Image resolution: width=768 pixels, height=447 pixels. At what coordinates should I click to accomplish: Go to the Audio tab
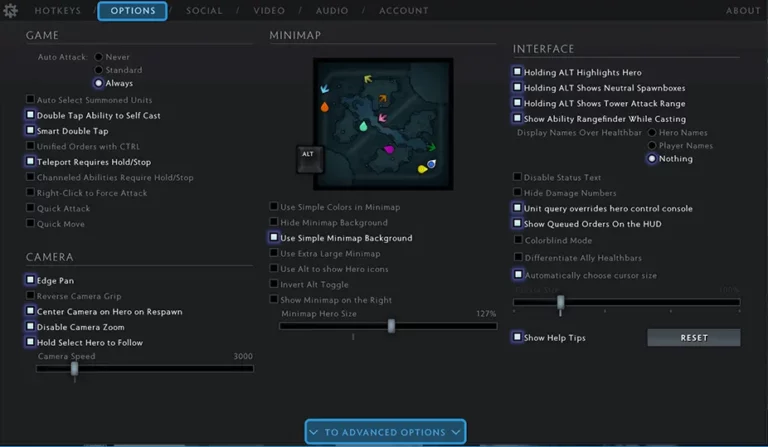point(332,10)
